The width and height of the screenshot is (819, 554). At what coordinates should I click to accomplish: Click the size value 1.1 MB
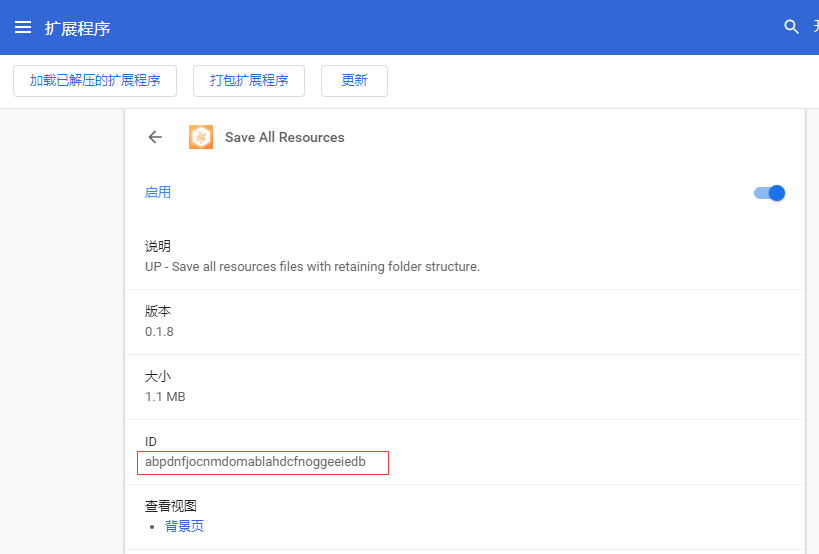165,396
